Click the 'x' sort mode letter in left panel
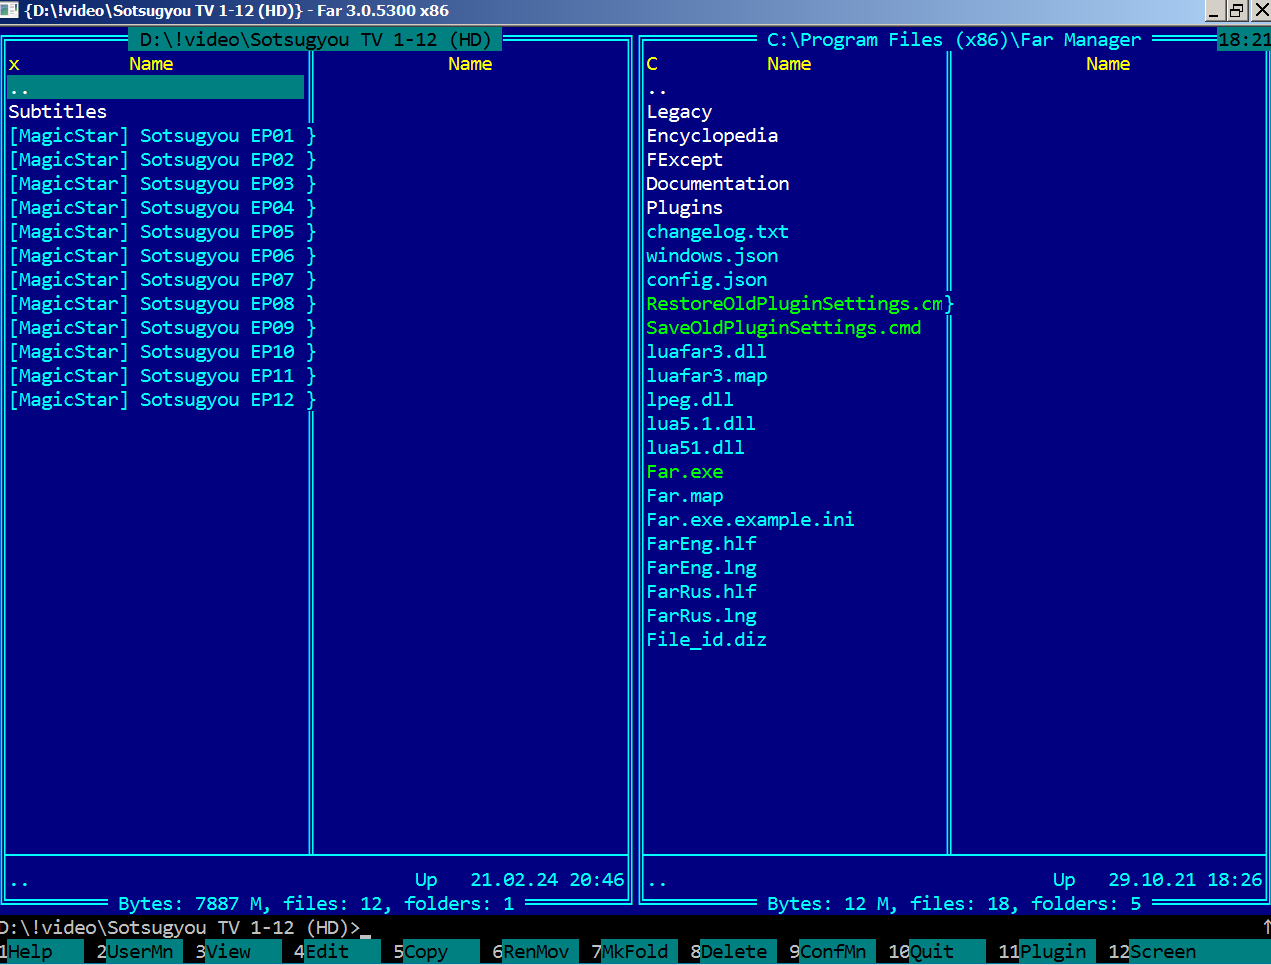Viewport: 1271px width, 965px height. 14,64
